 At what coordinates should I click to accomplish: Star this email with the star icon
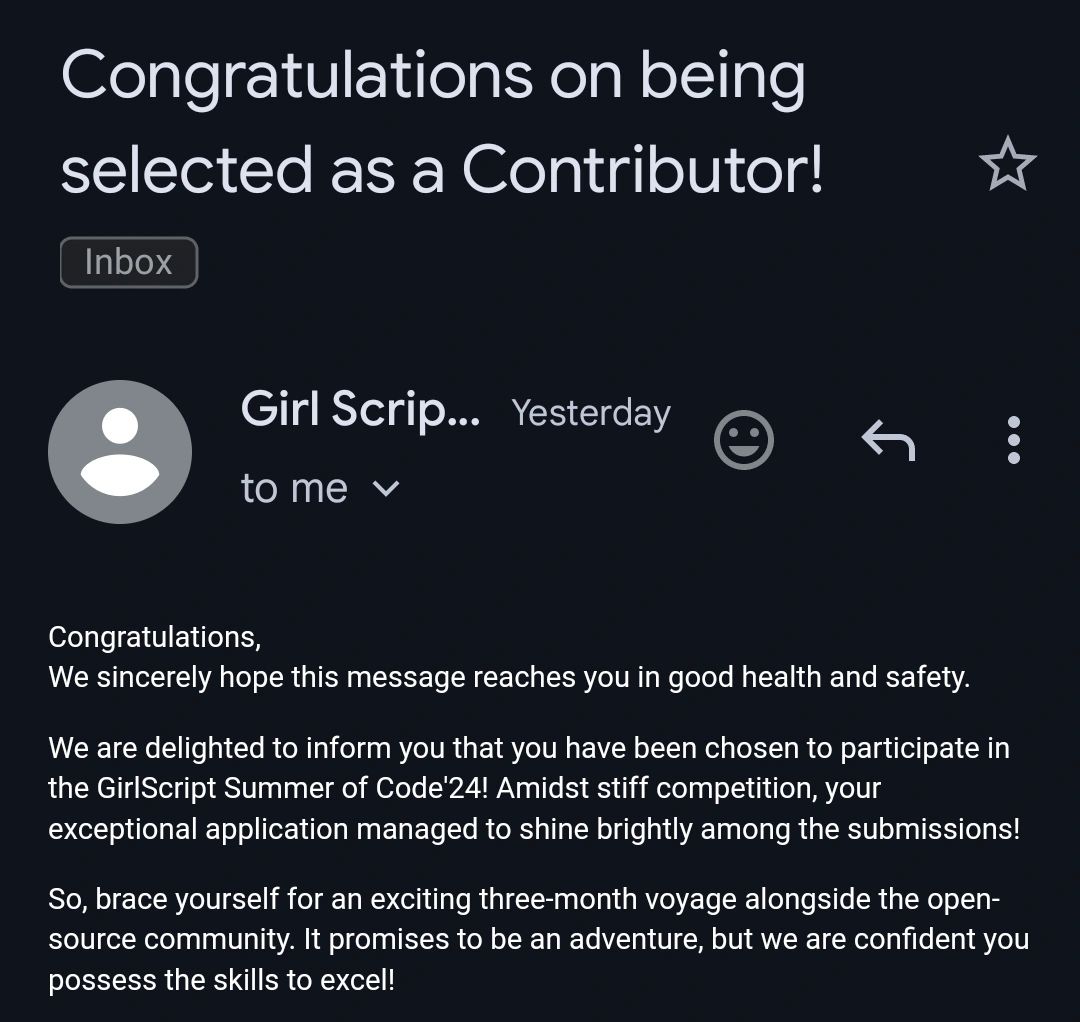coord(1007,163)
